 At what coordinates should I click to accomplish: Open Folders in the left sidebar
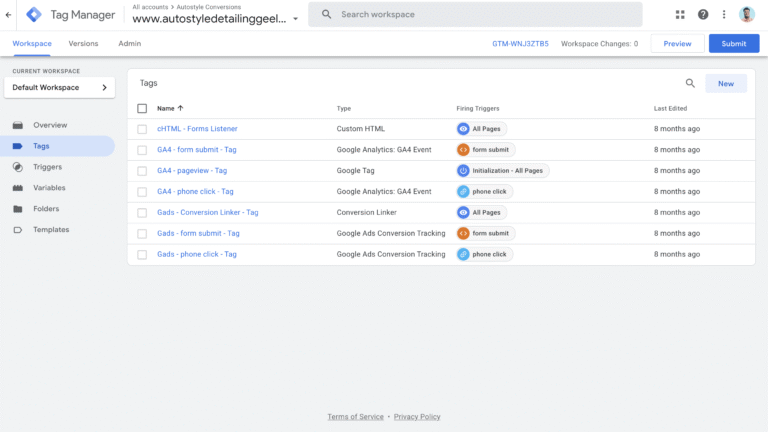[46, 209]
